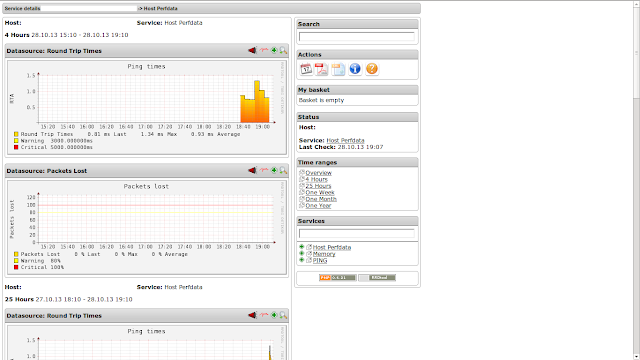
Task: Select the 25 Hours time range link
Action: pyautogui.click(x=318, y=186)
